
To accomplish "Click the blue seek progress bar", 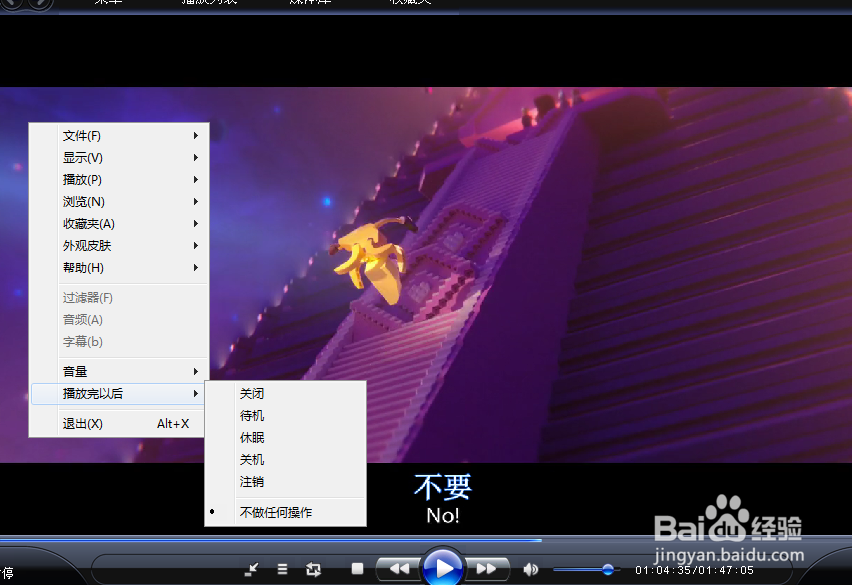I will pos(271,540).
